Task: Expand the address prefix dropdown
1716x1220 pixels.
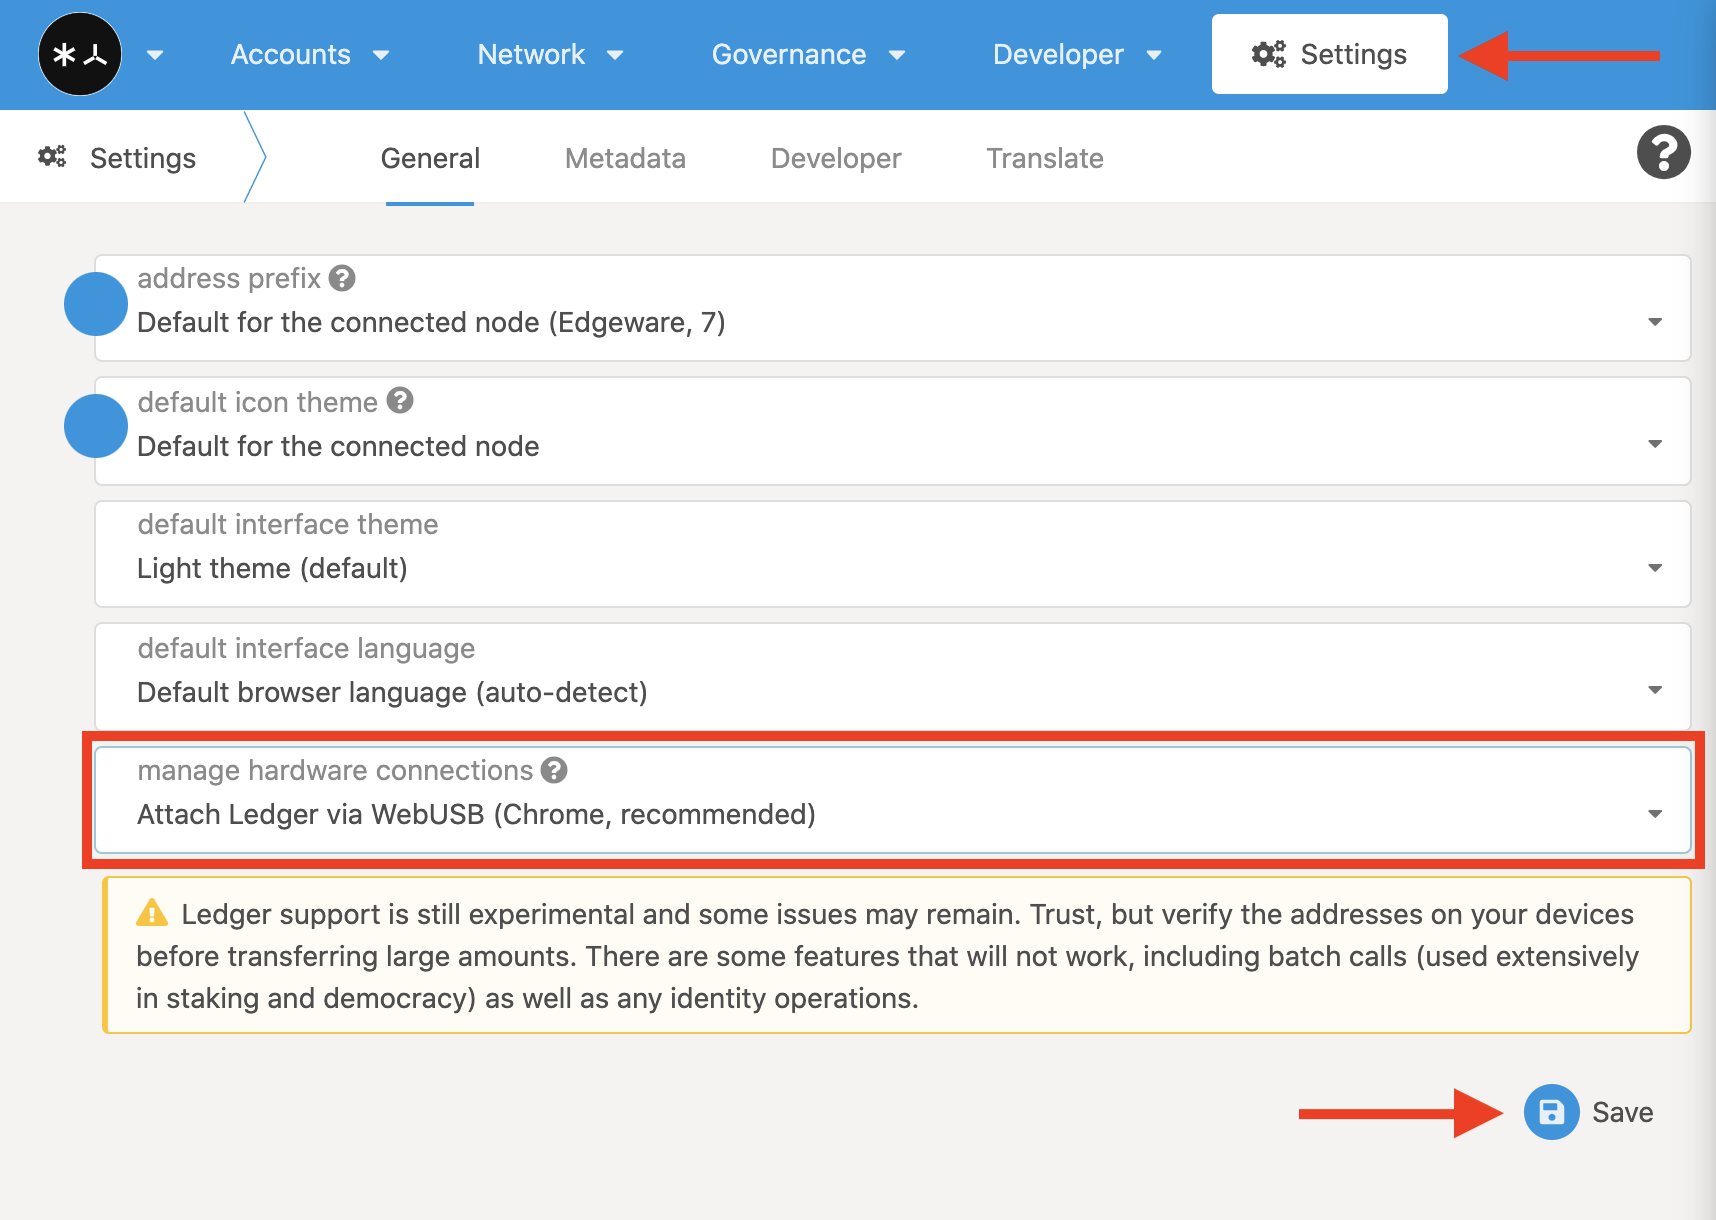Action: pos(1655,322)
